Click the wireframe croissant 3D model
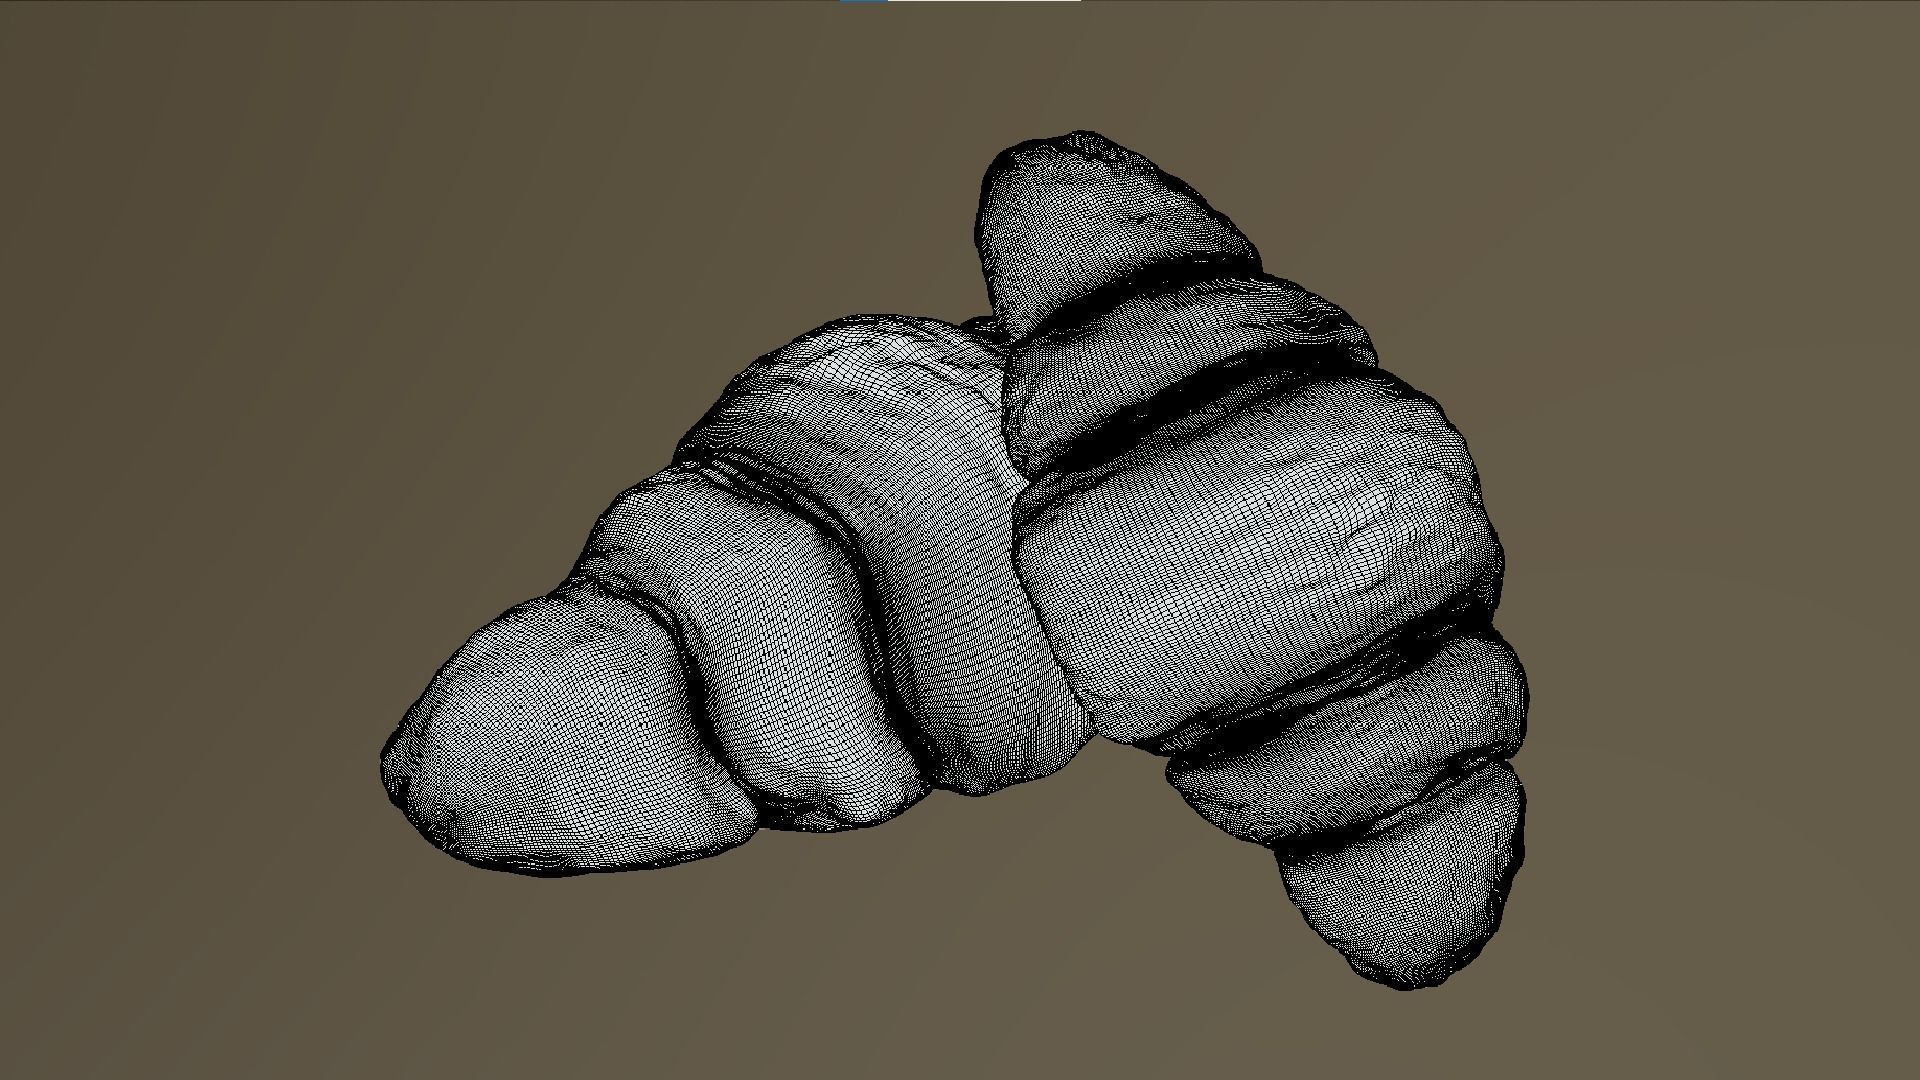The image size is (1920, 1080). (955, 560)
